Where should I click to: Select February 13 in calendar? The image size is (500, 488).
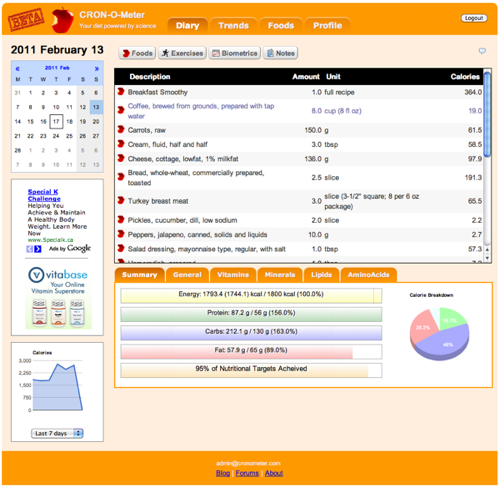tap(96, 107)
